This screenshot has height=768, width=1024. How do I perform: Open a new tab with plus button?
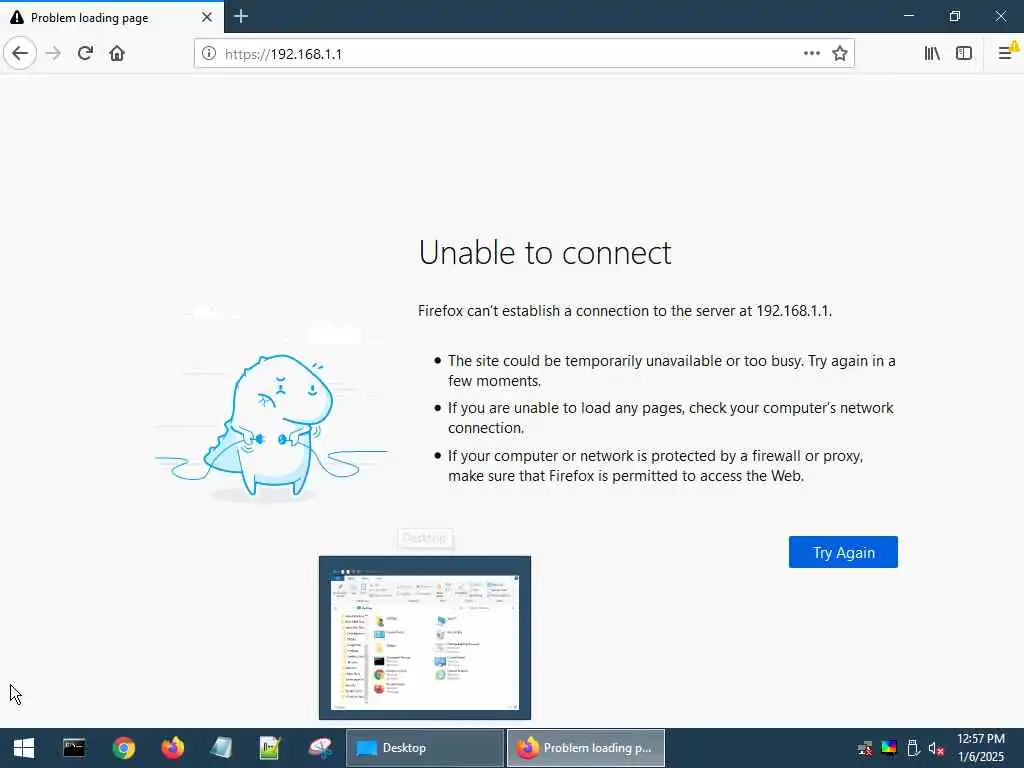pos(241,16)
